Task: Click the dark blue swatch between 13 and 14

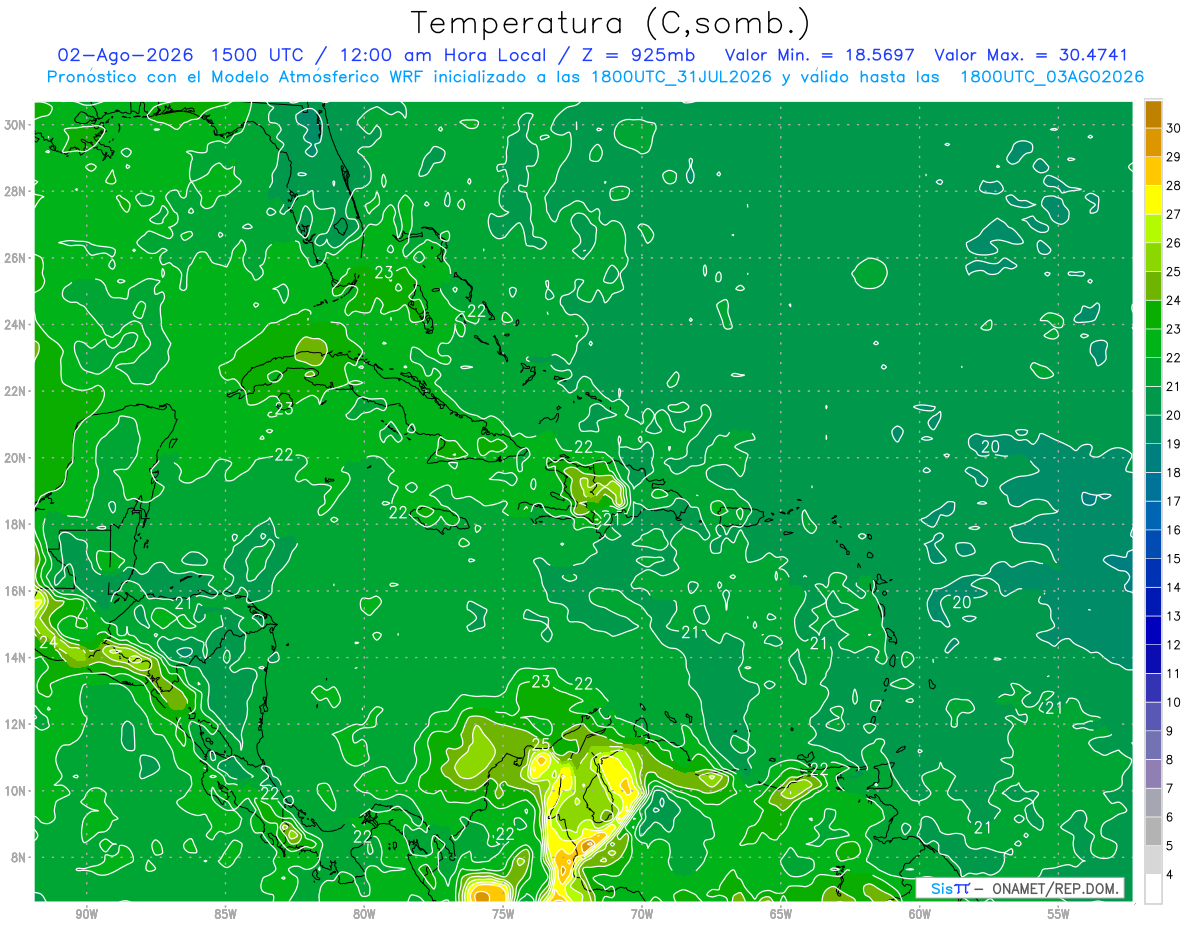Action: pos(1154,602)
